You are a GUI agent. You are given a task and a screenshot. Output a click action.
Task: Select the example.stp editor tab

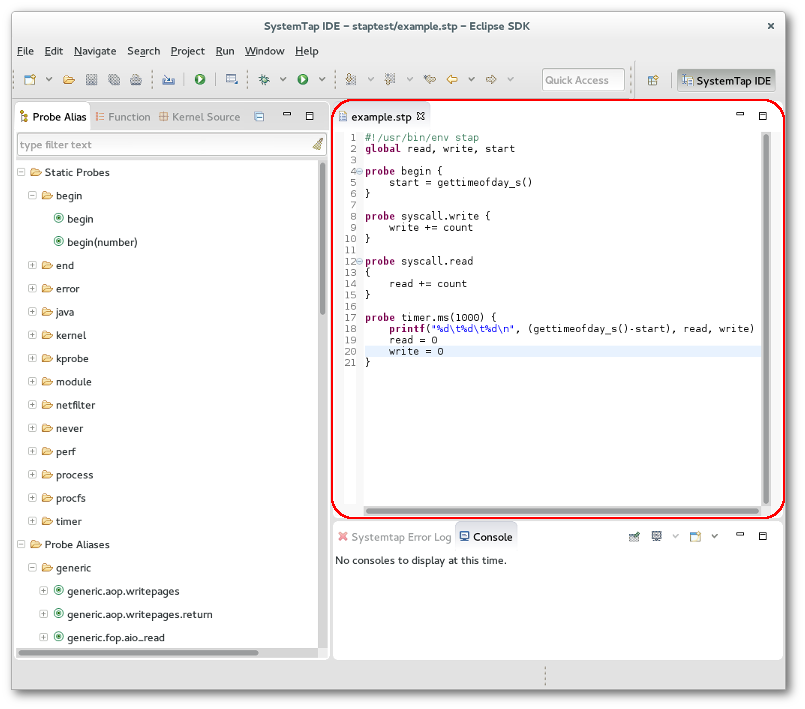381,117
